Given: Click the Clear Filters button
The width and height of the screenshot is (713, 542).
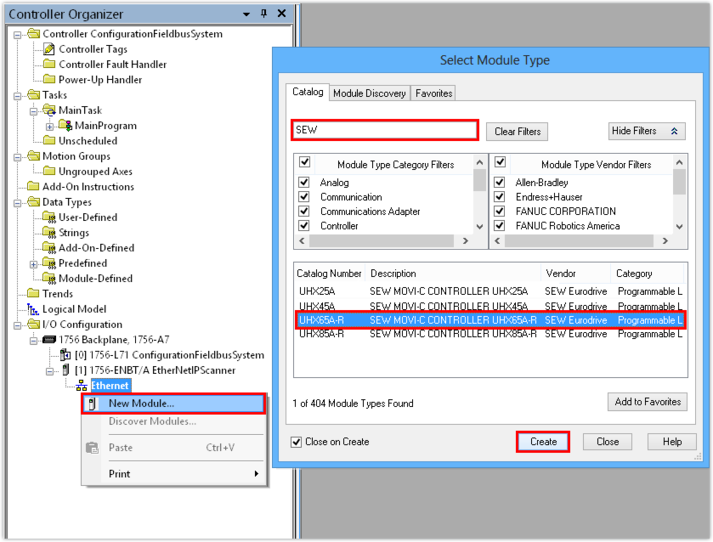Looking at the screenshot, I should [x=517, y=132].
